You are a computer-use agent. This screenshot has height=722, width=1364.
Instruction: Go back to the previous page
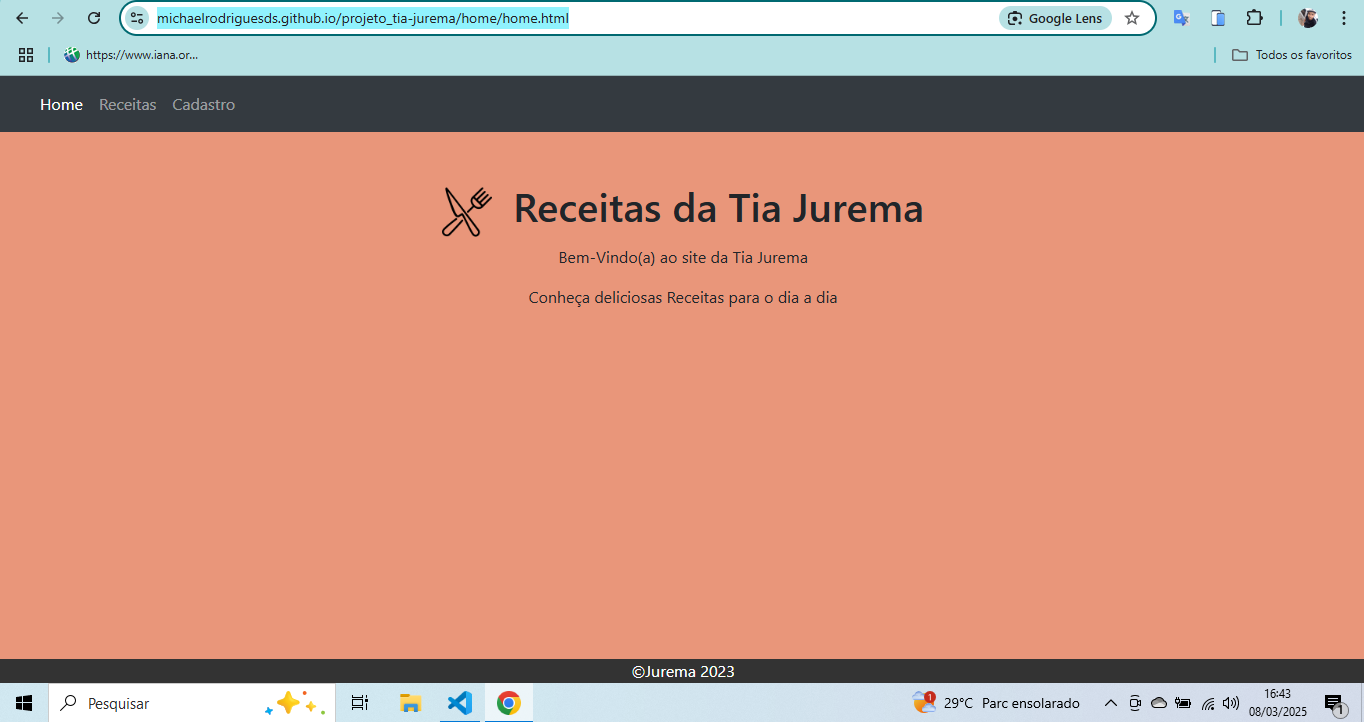click(x=22, y=17)
